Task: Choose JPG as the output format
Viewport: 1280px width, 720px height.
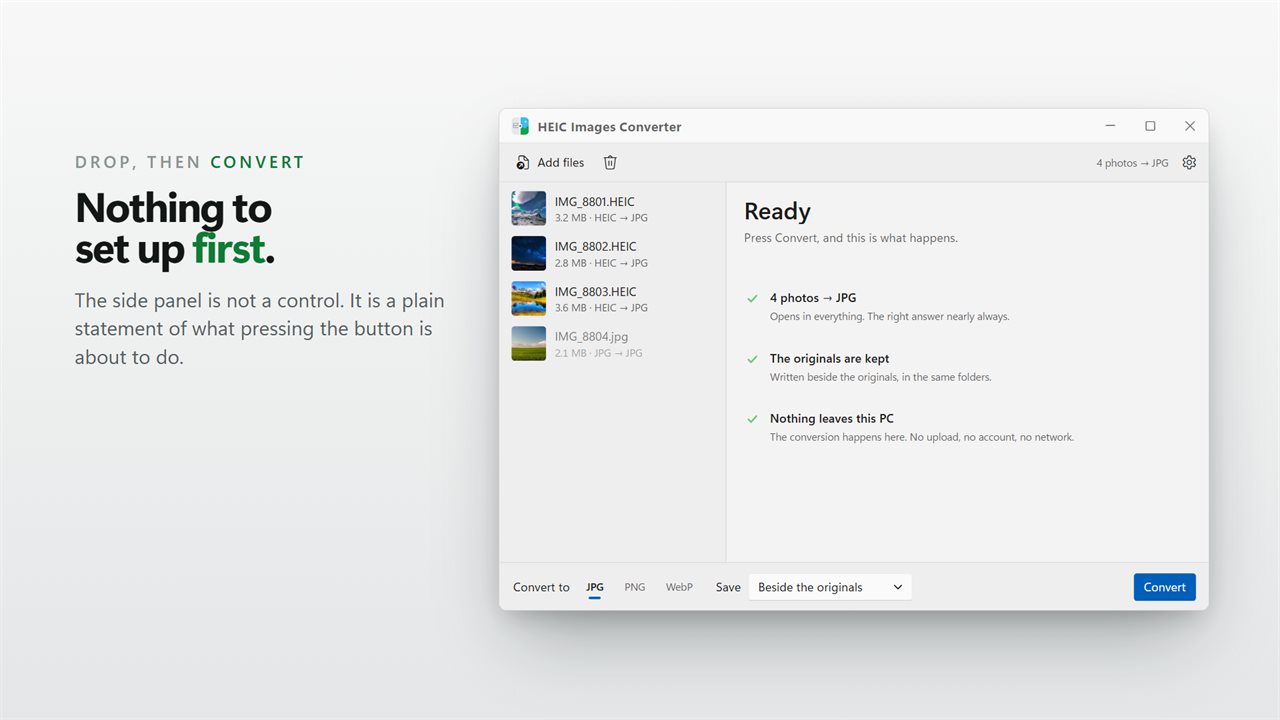Action: click(595, 587)
